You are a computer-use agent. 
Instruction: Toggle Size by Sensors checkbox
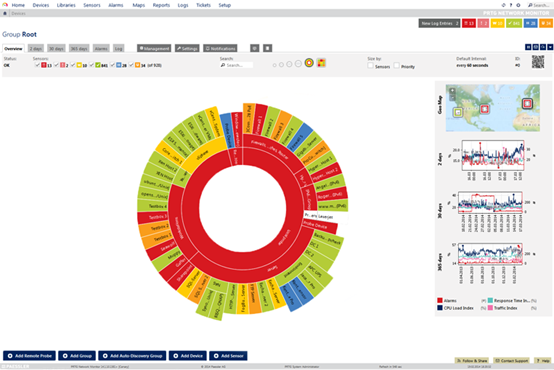click(370, 66)
